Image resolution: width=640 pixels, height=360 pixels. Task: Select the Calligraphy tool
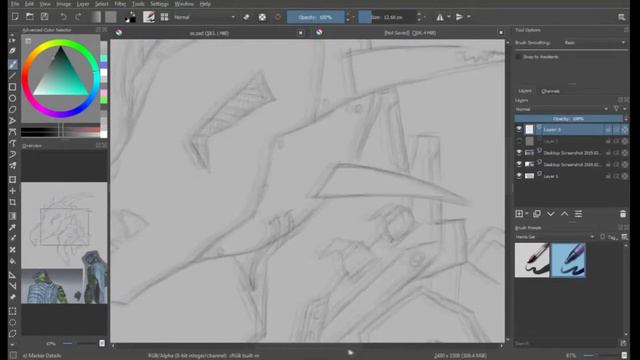click(x=13, y=51)
